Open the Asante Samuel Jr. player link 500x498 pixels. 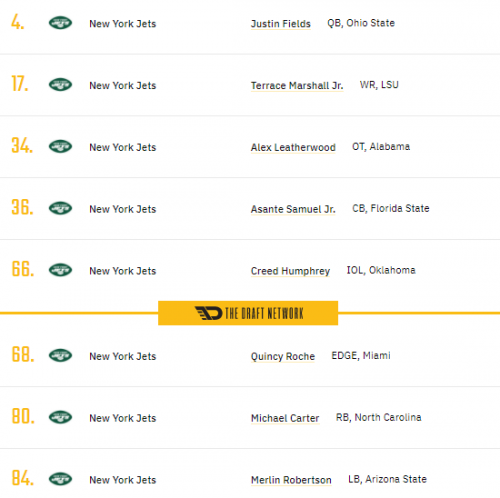[x=293, y=209]
